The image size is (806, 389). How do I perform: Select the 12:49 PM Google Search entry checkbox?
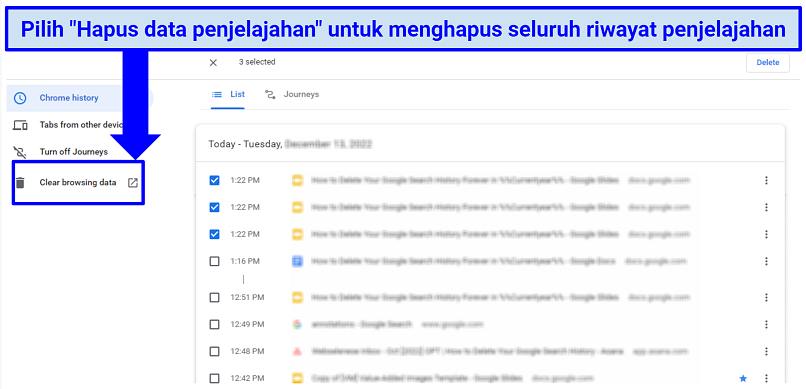click(x=214, y=324)
